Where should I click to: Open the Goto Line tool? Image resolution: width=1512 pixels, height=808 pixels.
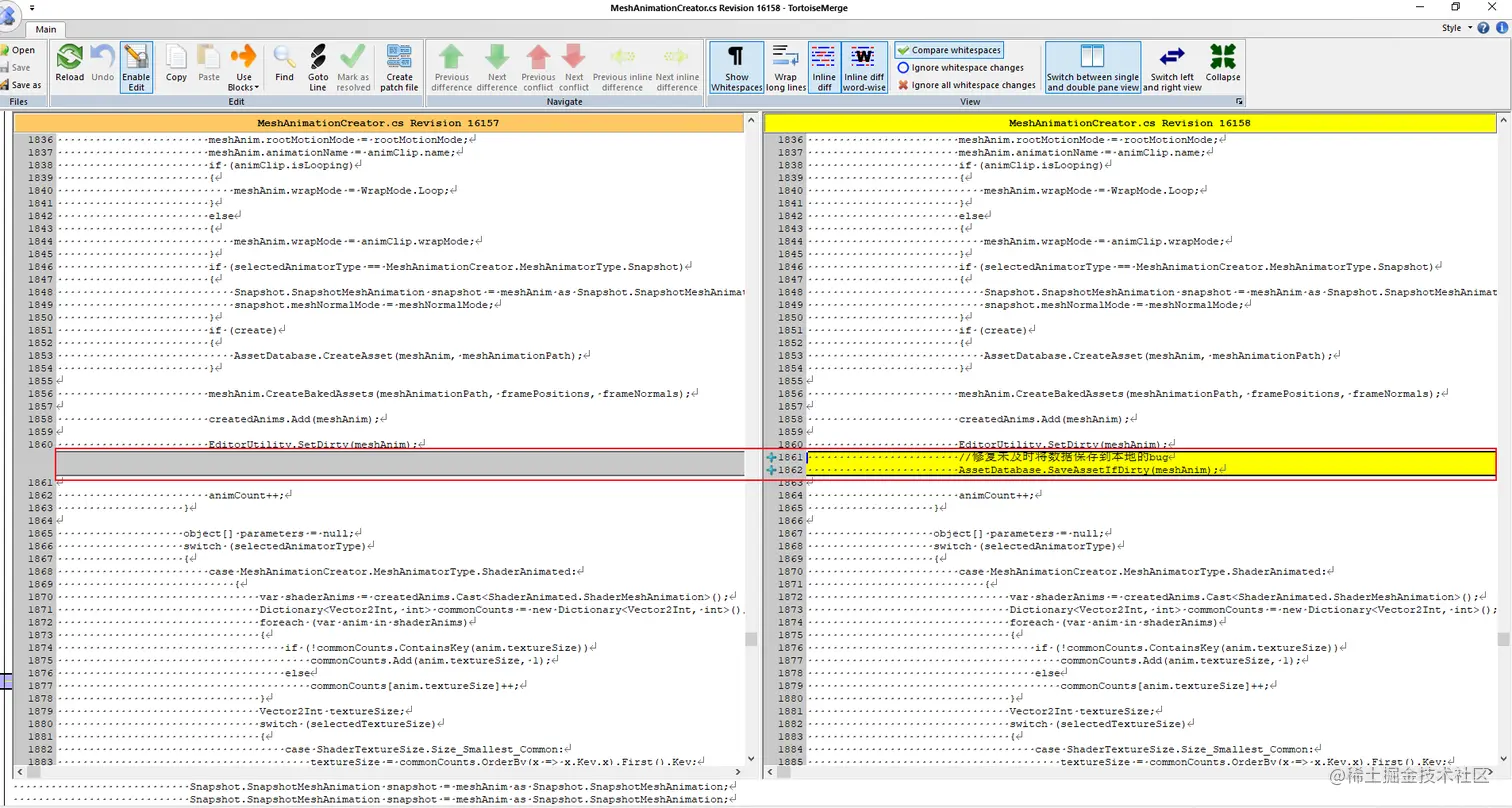pyautogui.click(x=317, y=66)
